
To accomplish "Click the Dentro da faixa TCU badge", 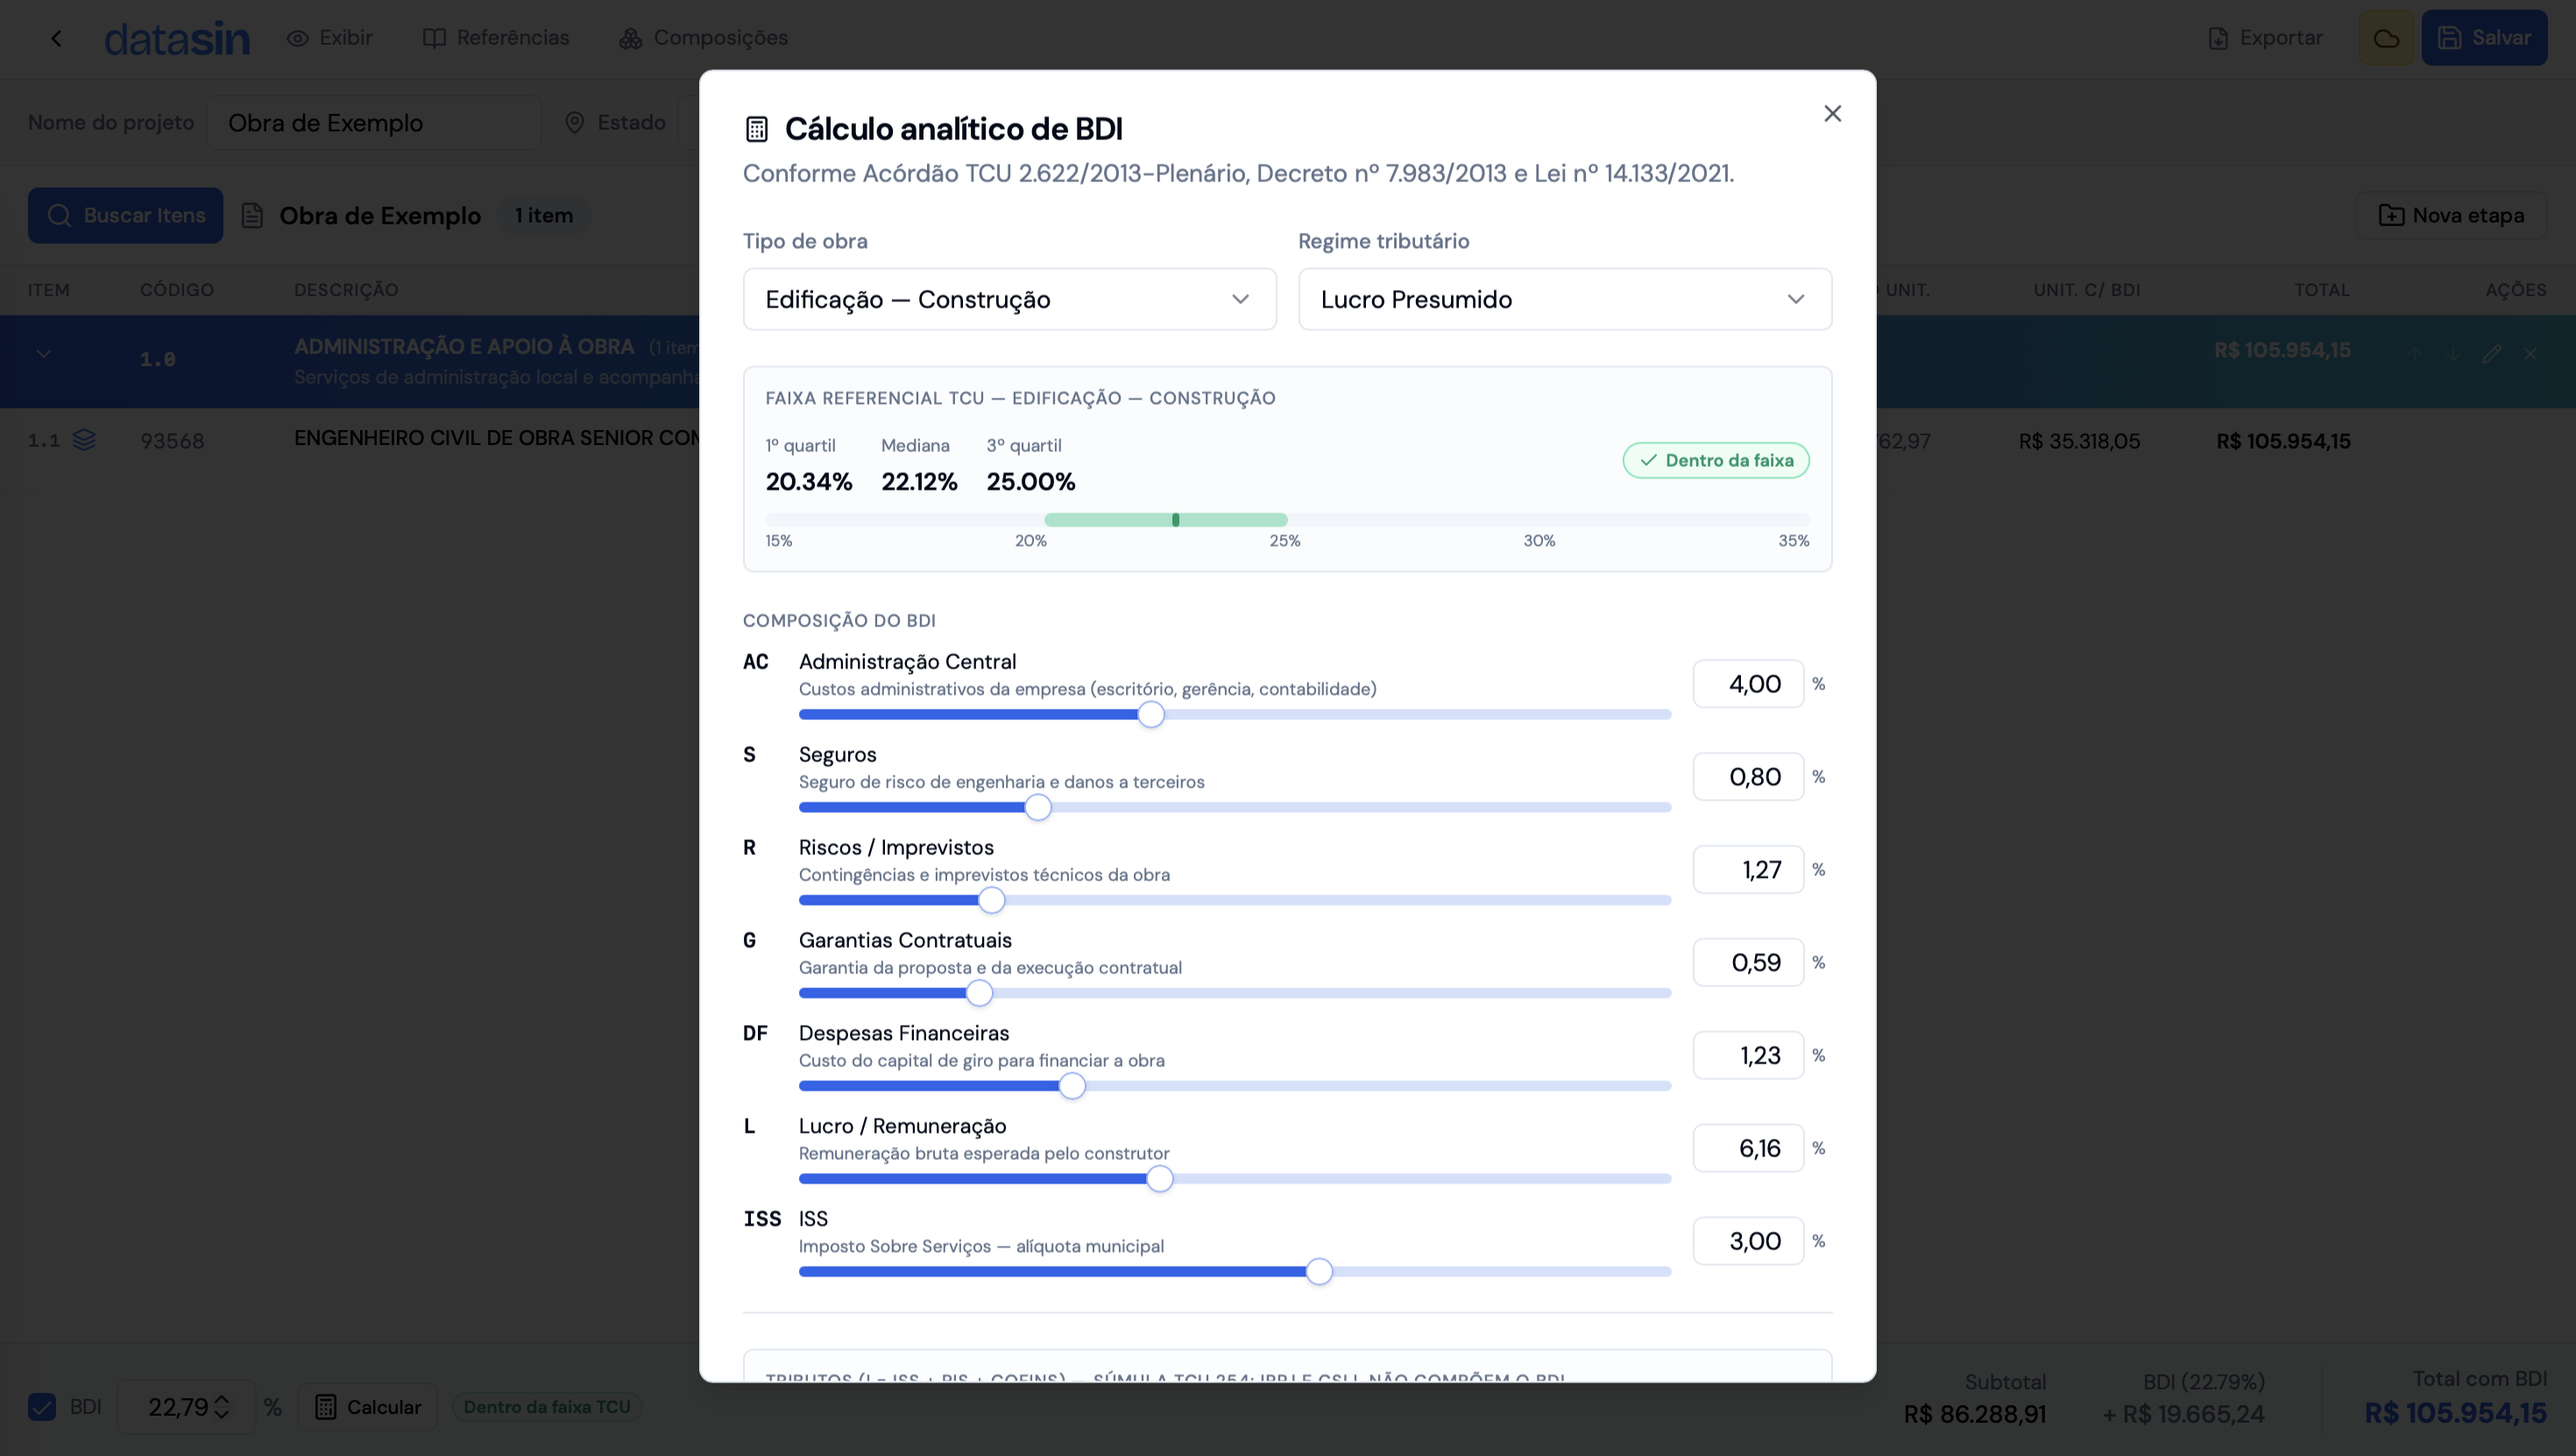I will tap(547, 1408).
